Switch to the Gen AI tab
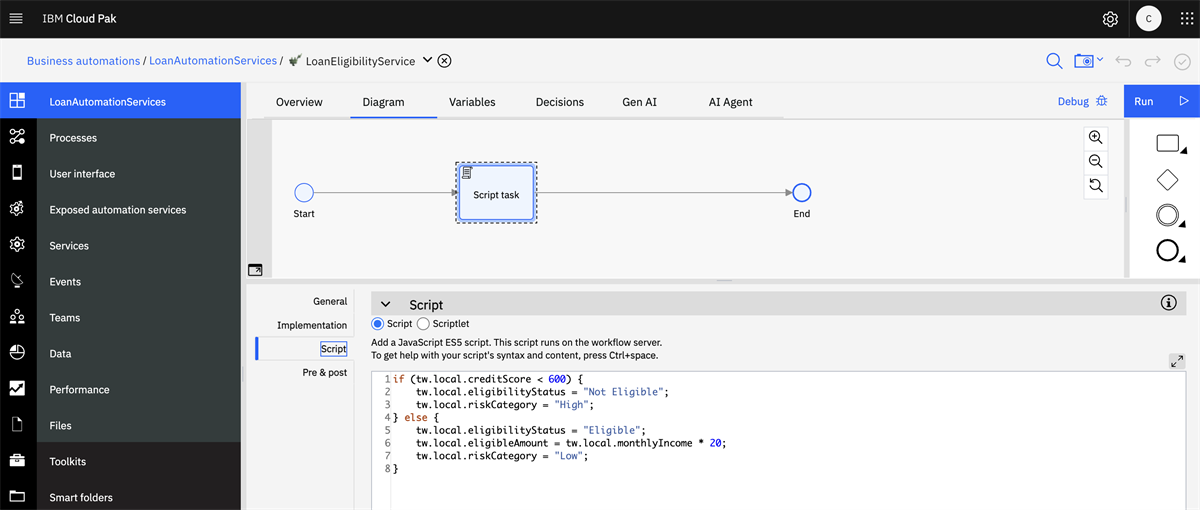1200x510 pixels. [640, 102]
